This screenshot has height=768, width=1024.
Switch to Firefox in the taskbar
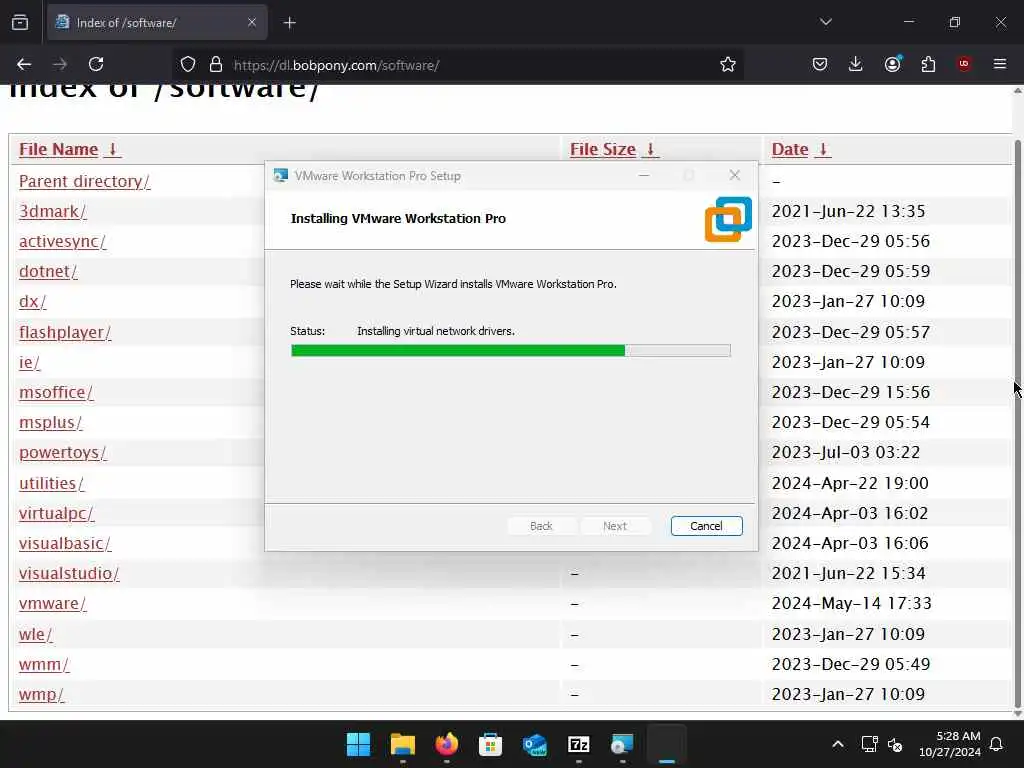click(x=447, y=744)
